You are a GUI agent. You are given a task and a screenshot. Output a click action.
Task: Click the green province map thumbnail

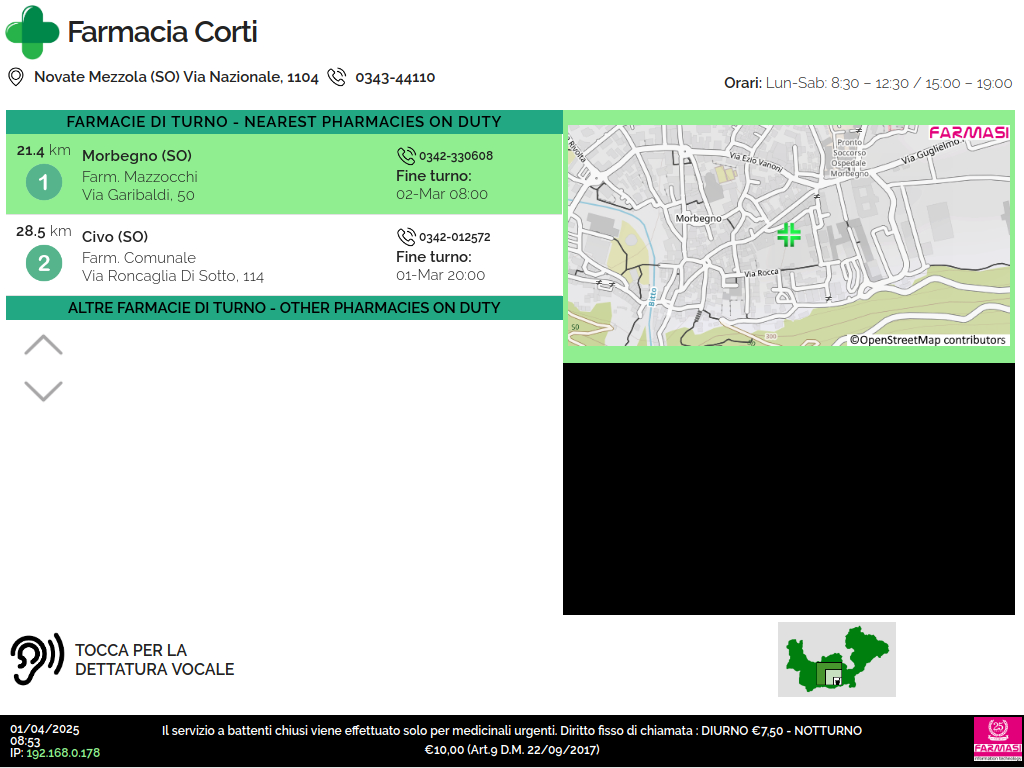pyautogui.click(x=836, y=659)
